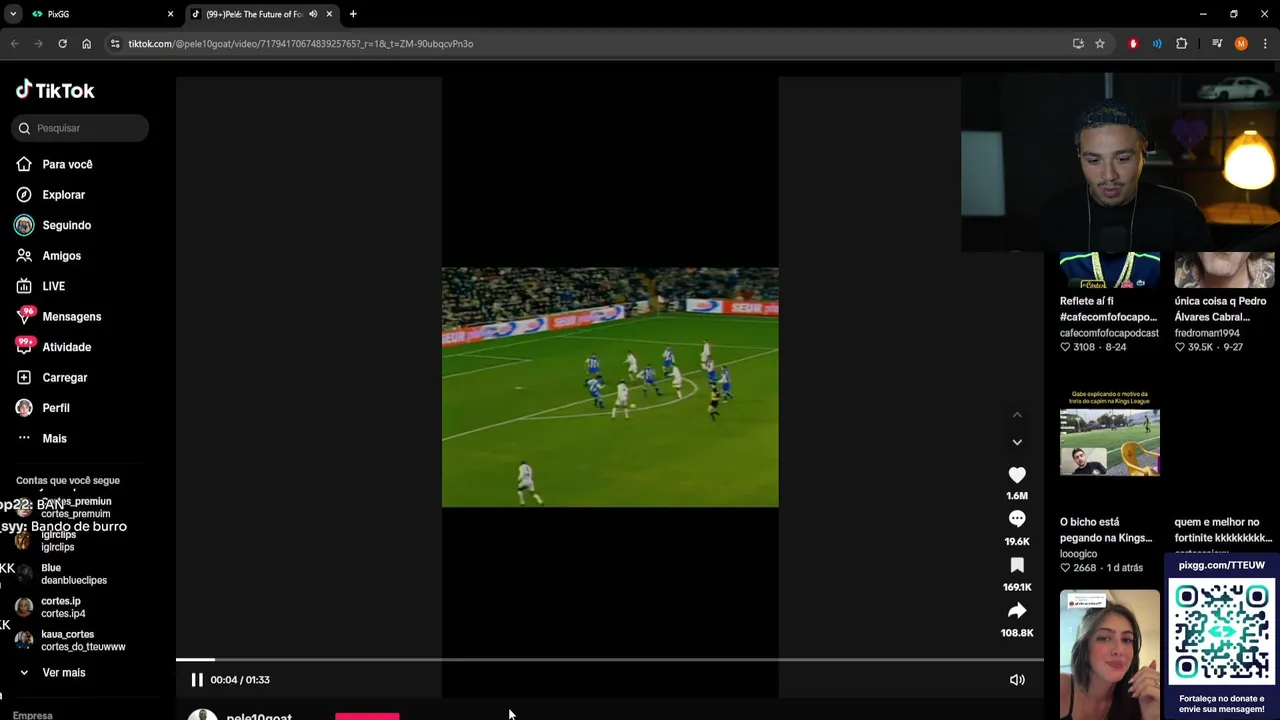Image resolution: width=1280 pixels, height=720 pixels.
Task: Click the browser home button
Action: click(86, 44)
